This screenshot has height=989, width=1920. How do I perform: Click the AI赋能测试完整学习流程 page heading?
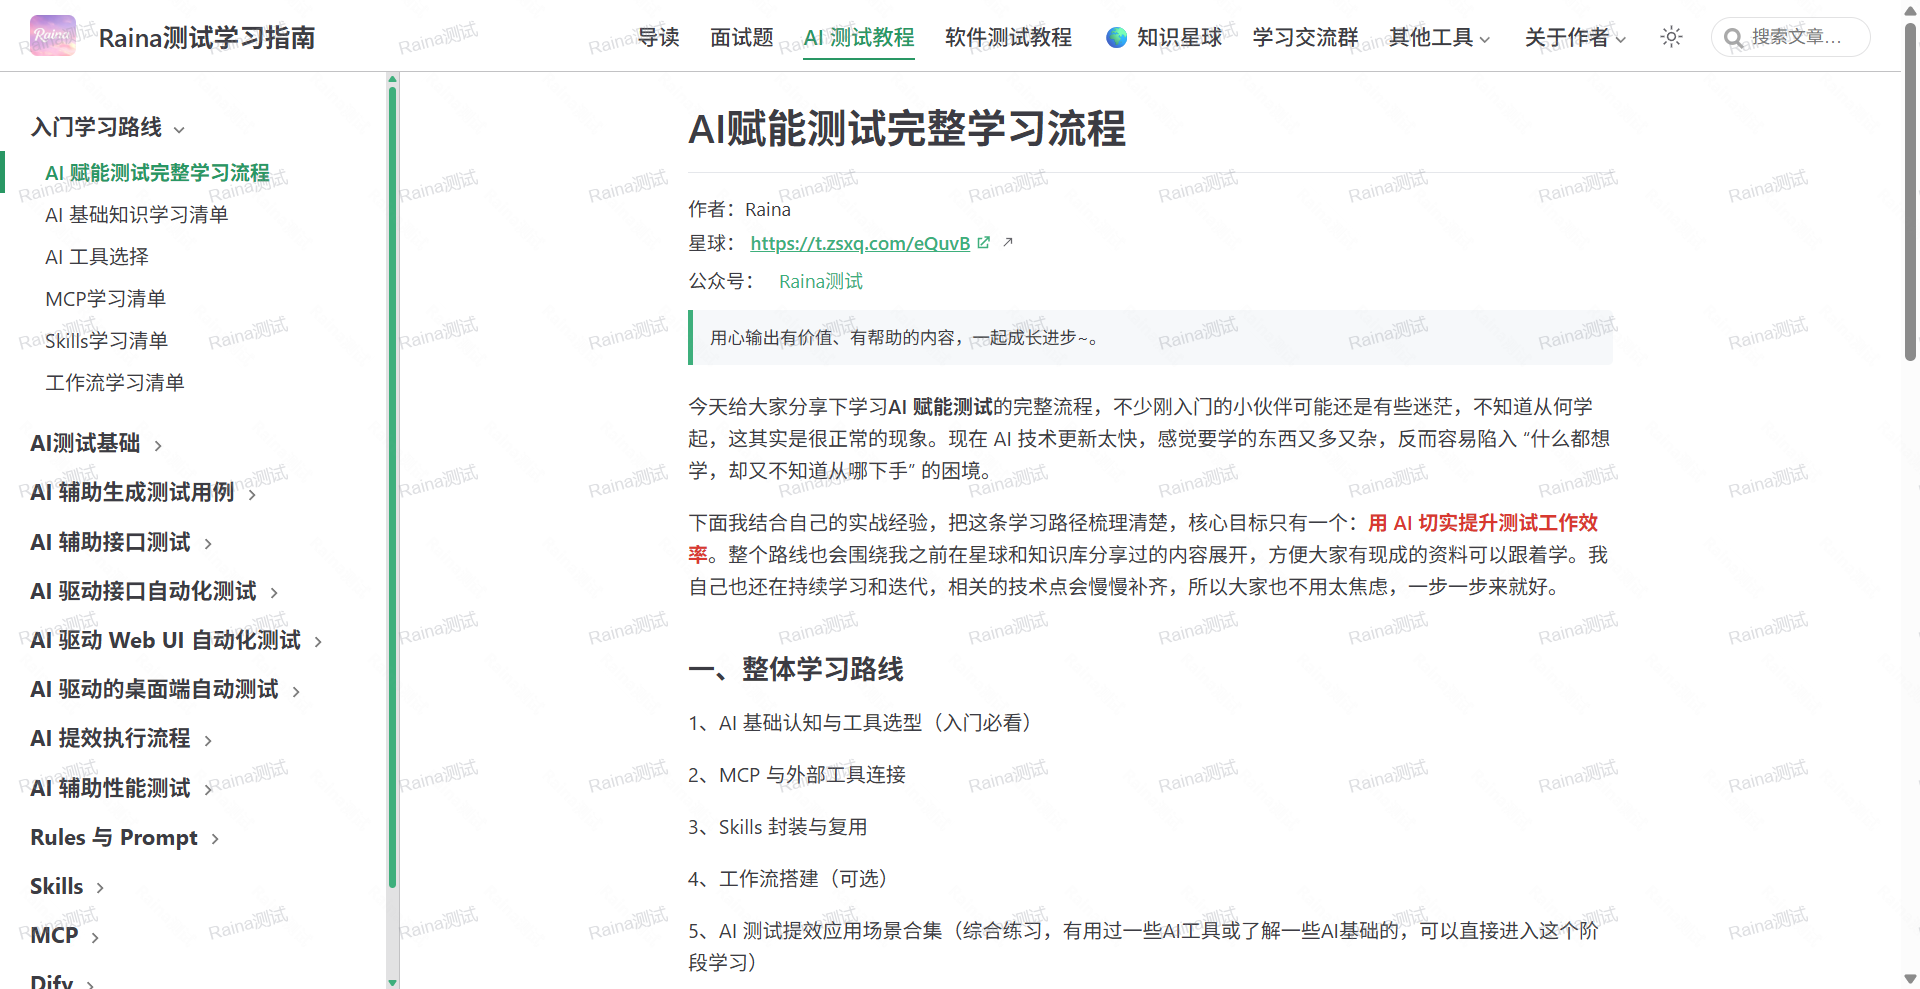click(907, 129)
